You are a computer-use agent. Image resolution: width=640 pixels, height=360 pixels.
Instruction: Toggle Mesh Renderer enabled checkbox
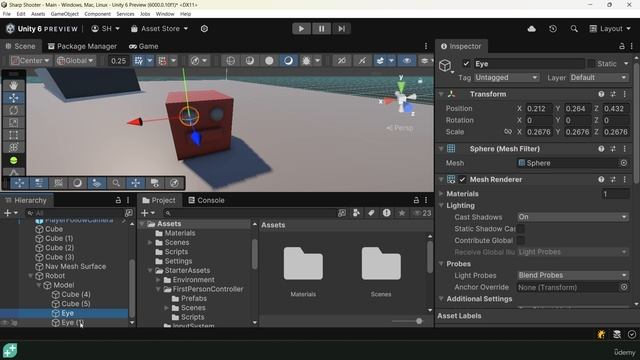[x=462, y=180]
